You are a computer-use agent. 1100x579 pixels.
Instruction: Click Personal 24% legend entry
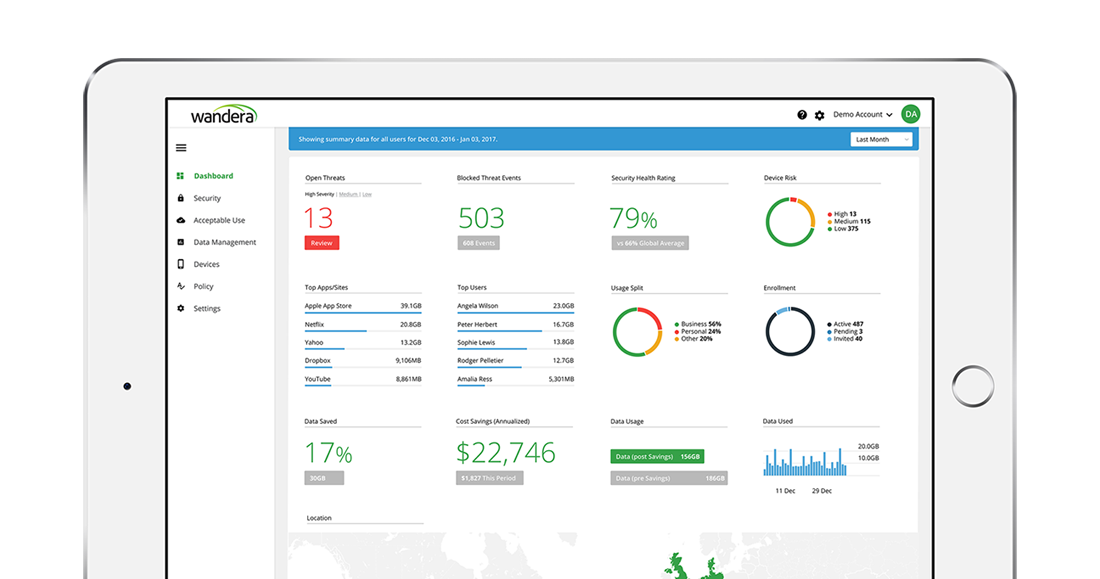click(x=698, y=331)
